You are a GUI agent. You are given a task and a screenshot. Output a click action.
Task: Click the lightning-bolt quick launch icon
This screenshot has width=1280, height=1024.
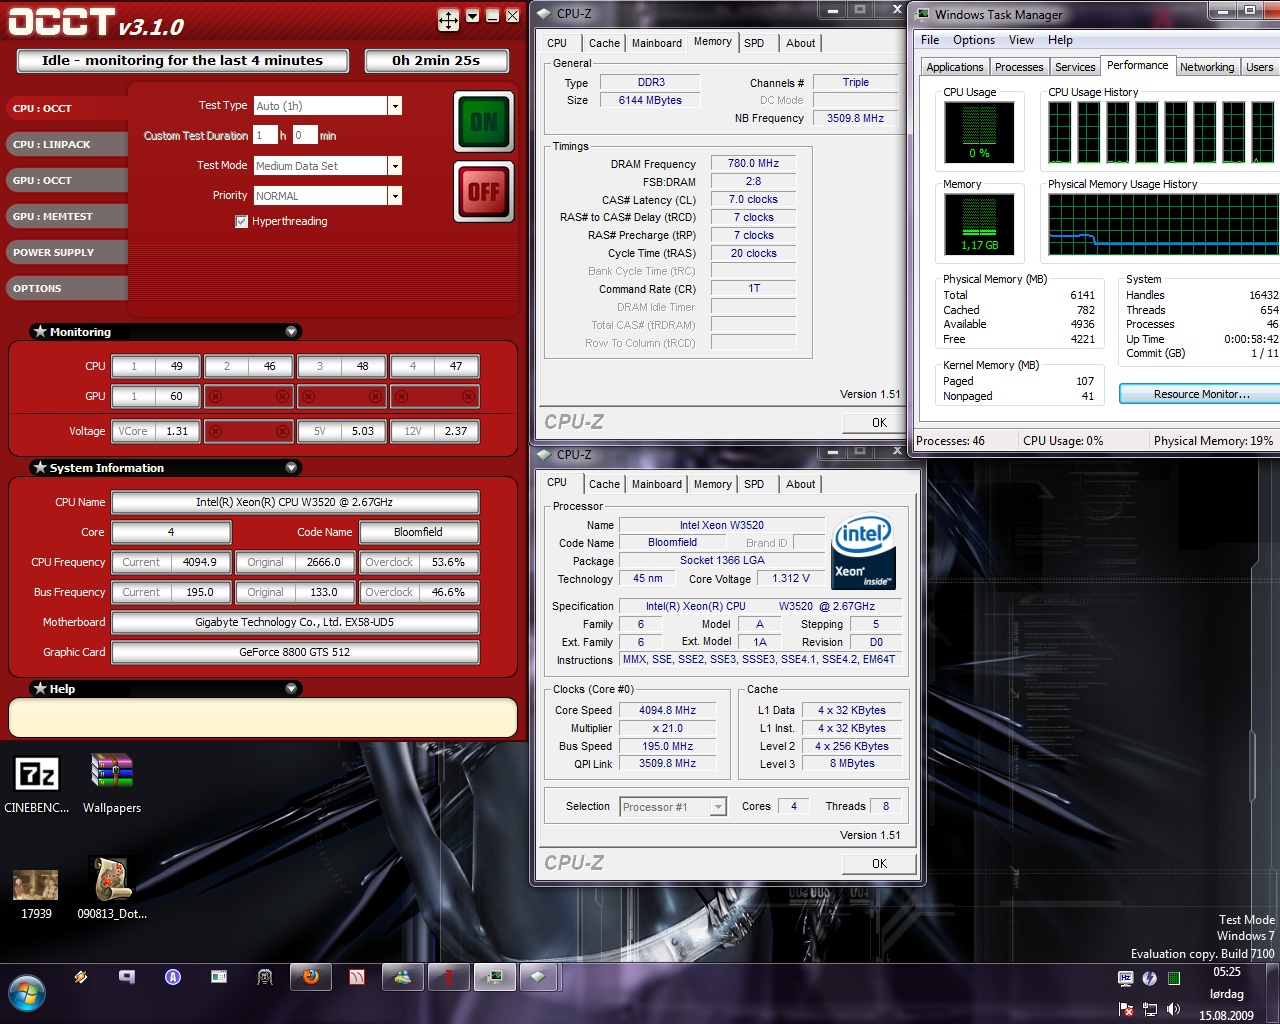tap(81, 977)
